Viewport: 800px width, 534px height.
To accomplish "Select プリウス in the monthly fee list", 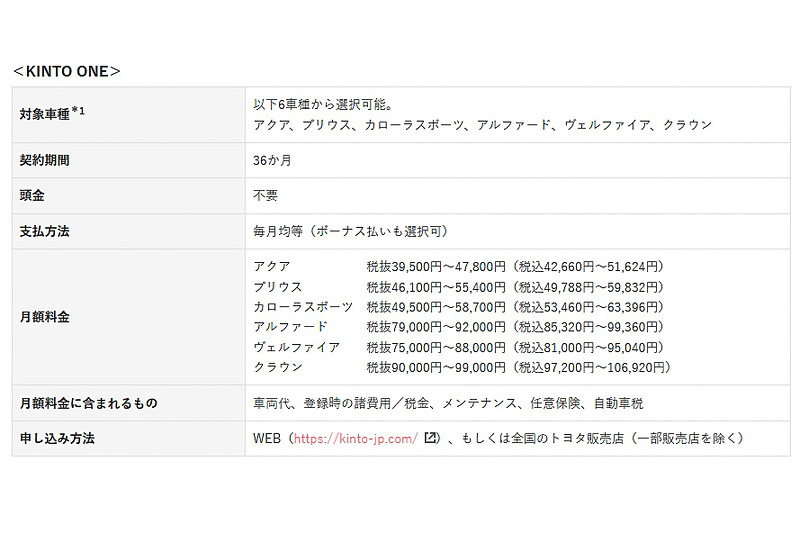I will 278,287.
